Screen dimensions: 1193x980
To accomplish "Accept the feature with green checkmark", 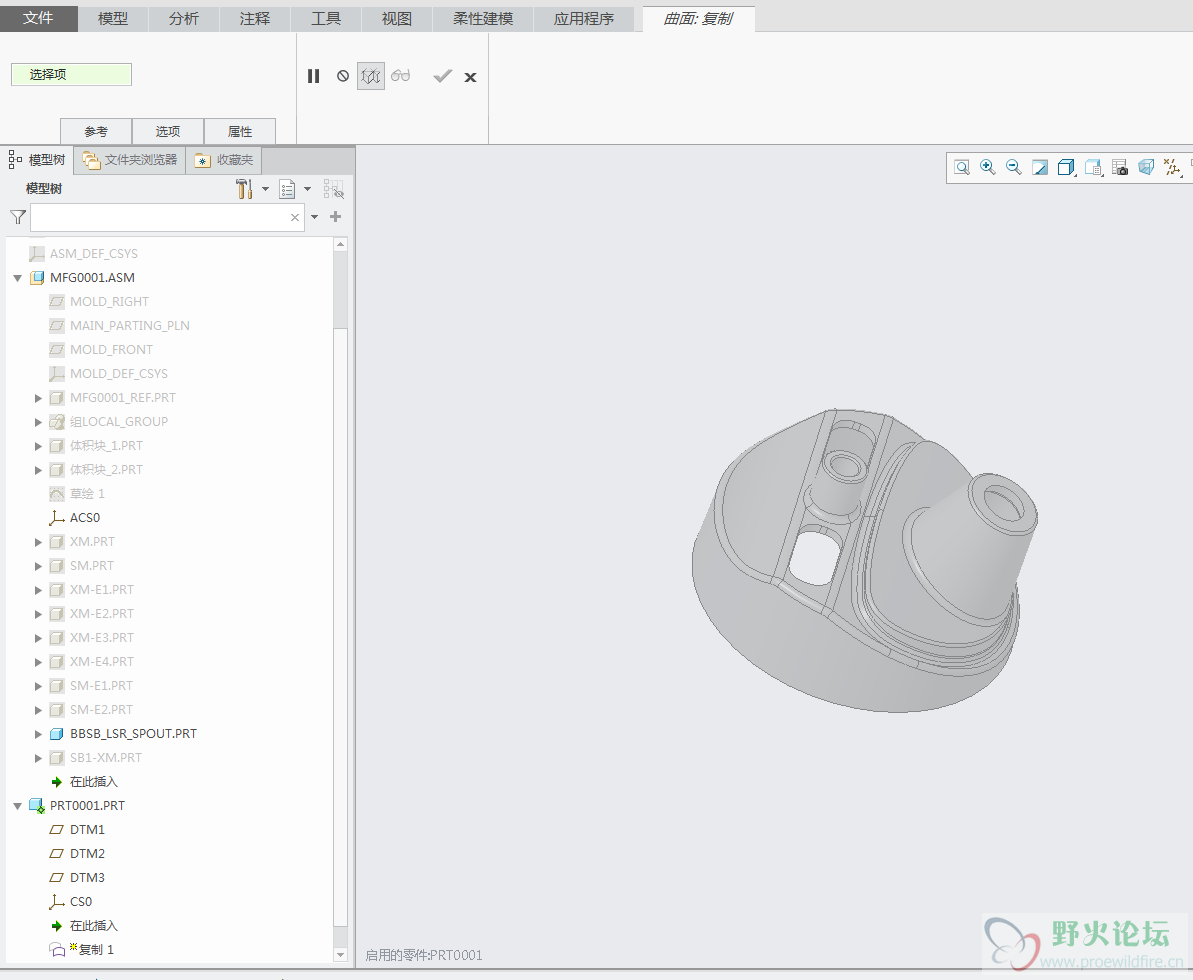I will pos(442,76).
